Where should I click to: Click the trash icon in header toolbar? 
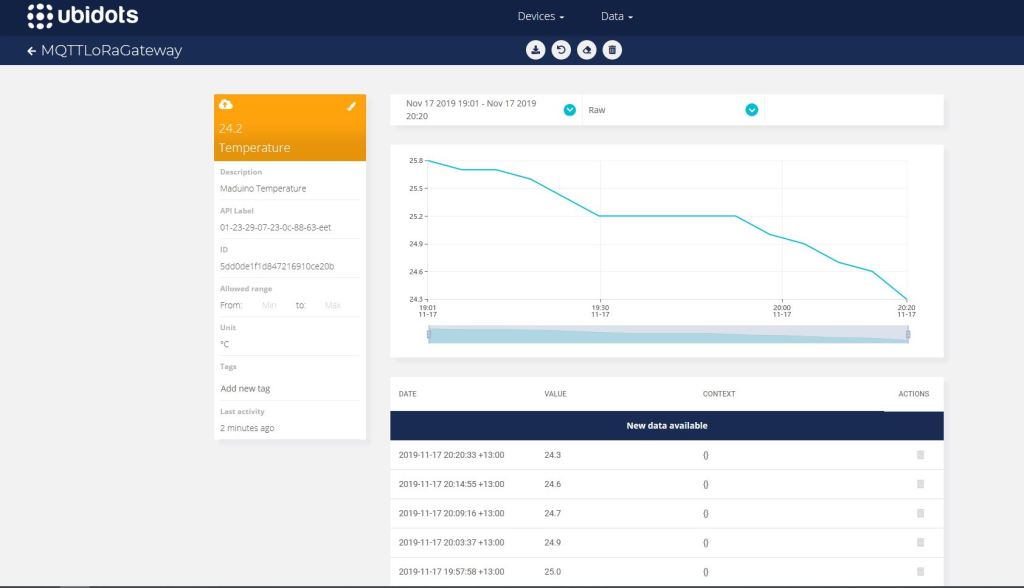click(612, 50)
